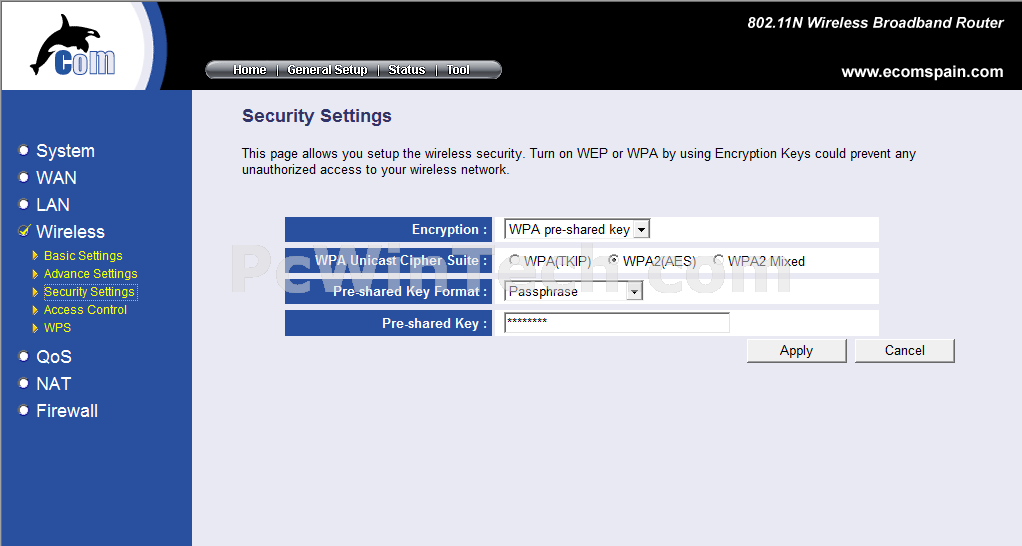Screen dimensions: 1022x546
Task: Click the bullet icon beside WAN
Action: 23,177
